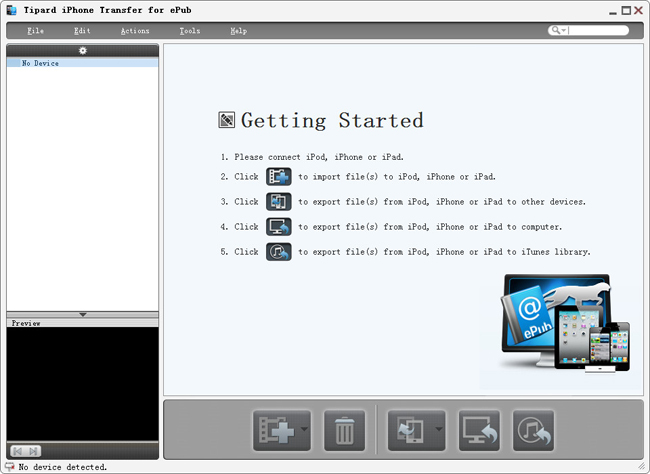
Task: Open the File menu
Action: [x=35, y=31]
